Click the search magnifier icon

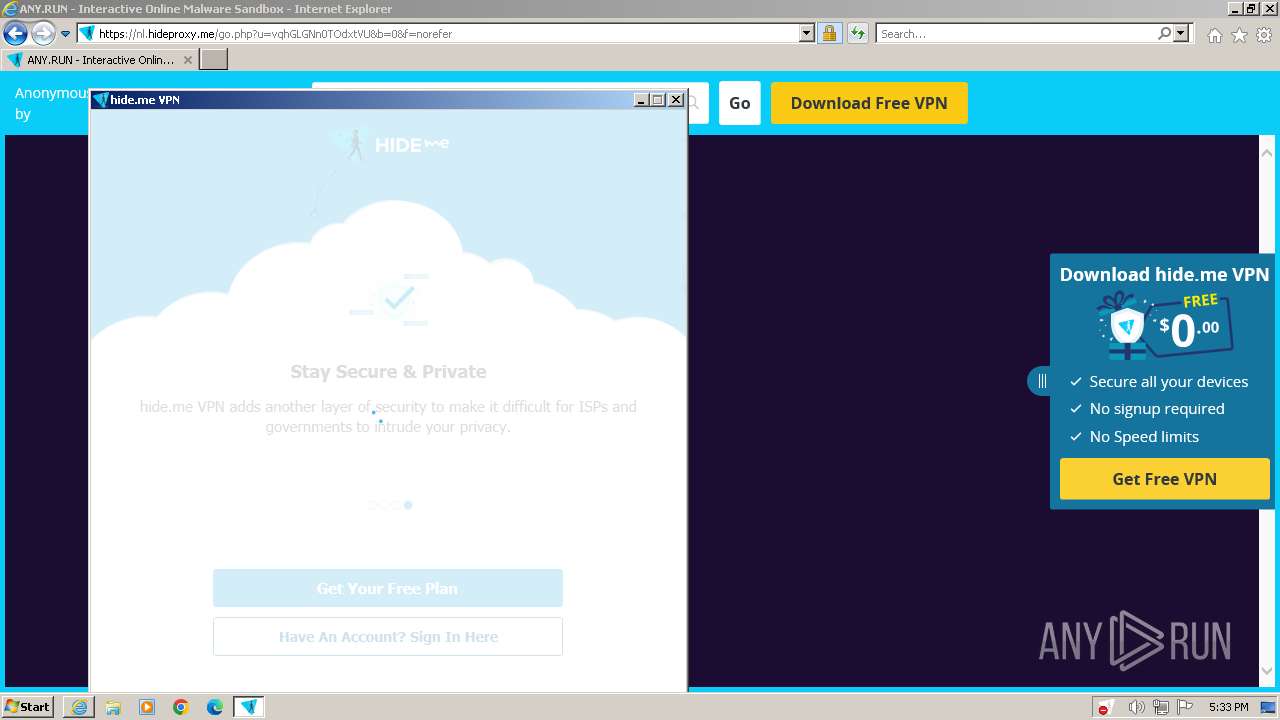click(1164, 33)
